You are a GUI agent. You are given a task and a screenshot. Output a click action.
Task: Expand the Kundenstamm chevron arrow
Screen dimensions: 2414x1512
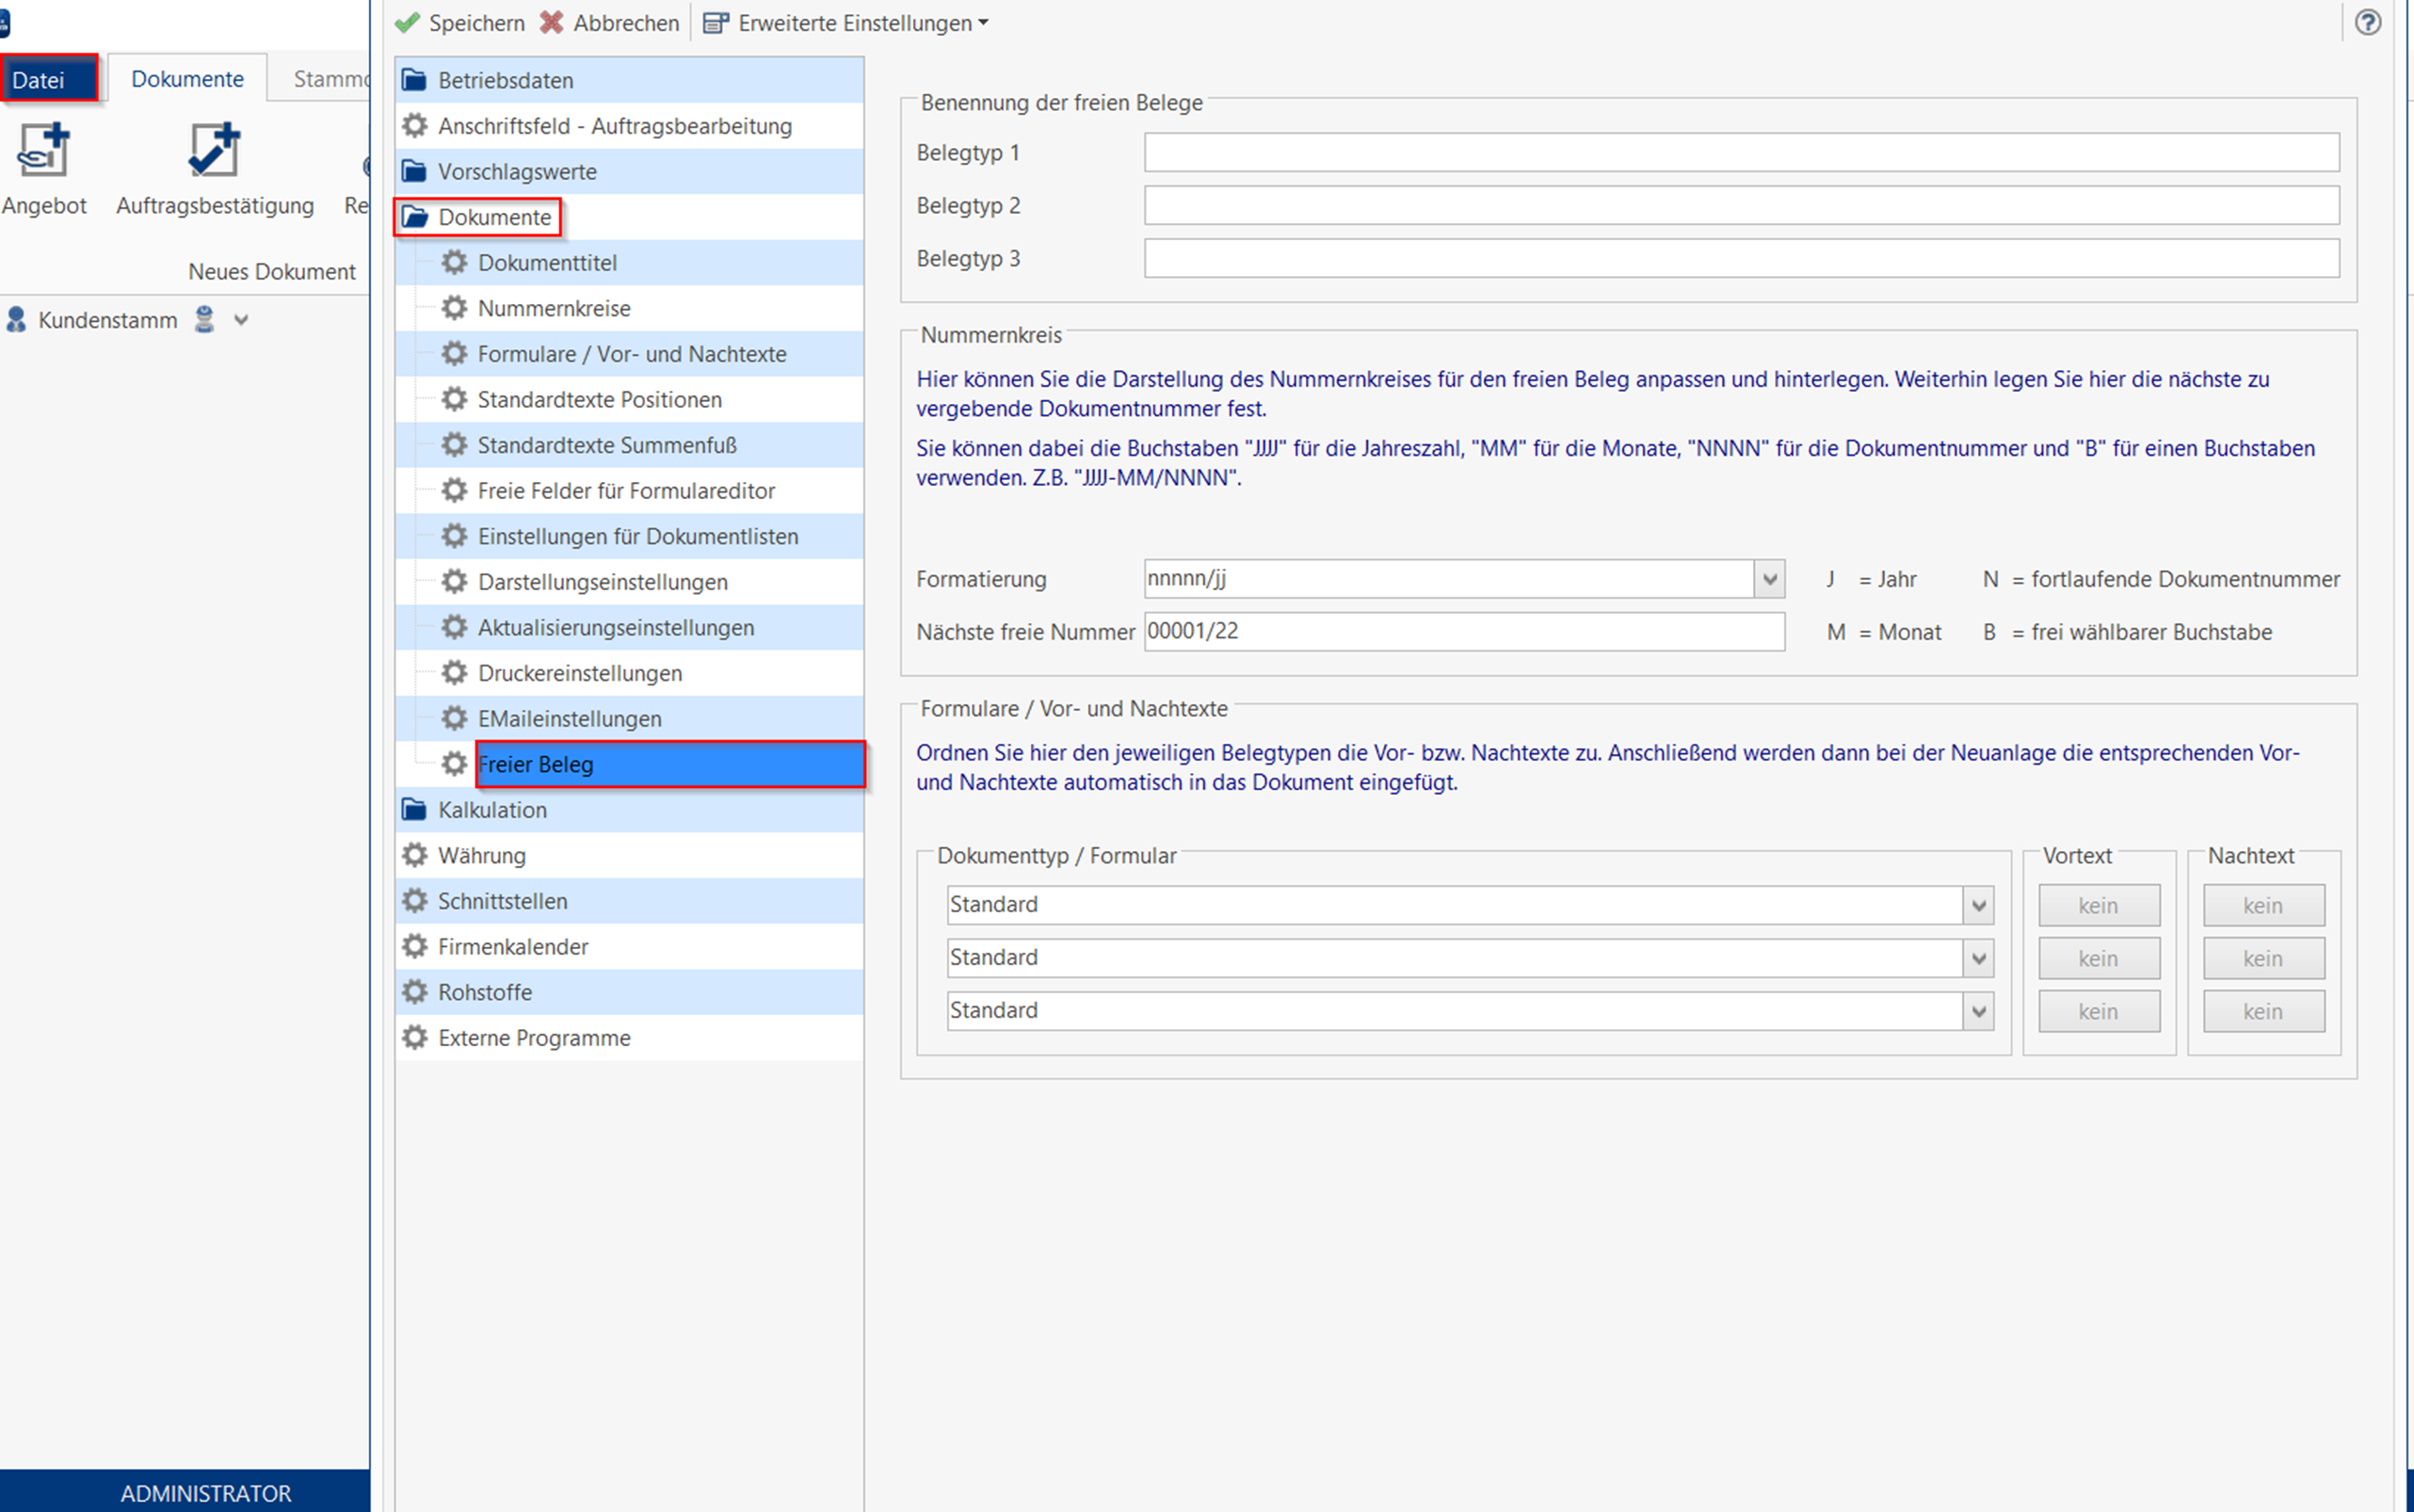pos(241,320)
